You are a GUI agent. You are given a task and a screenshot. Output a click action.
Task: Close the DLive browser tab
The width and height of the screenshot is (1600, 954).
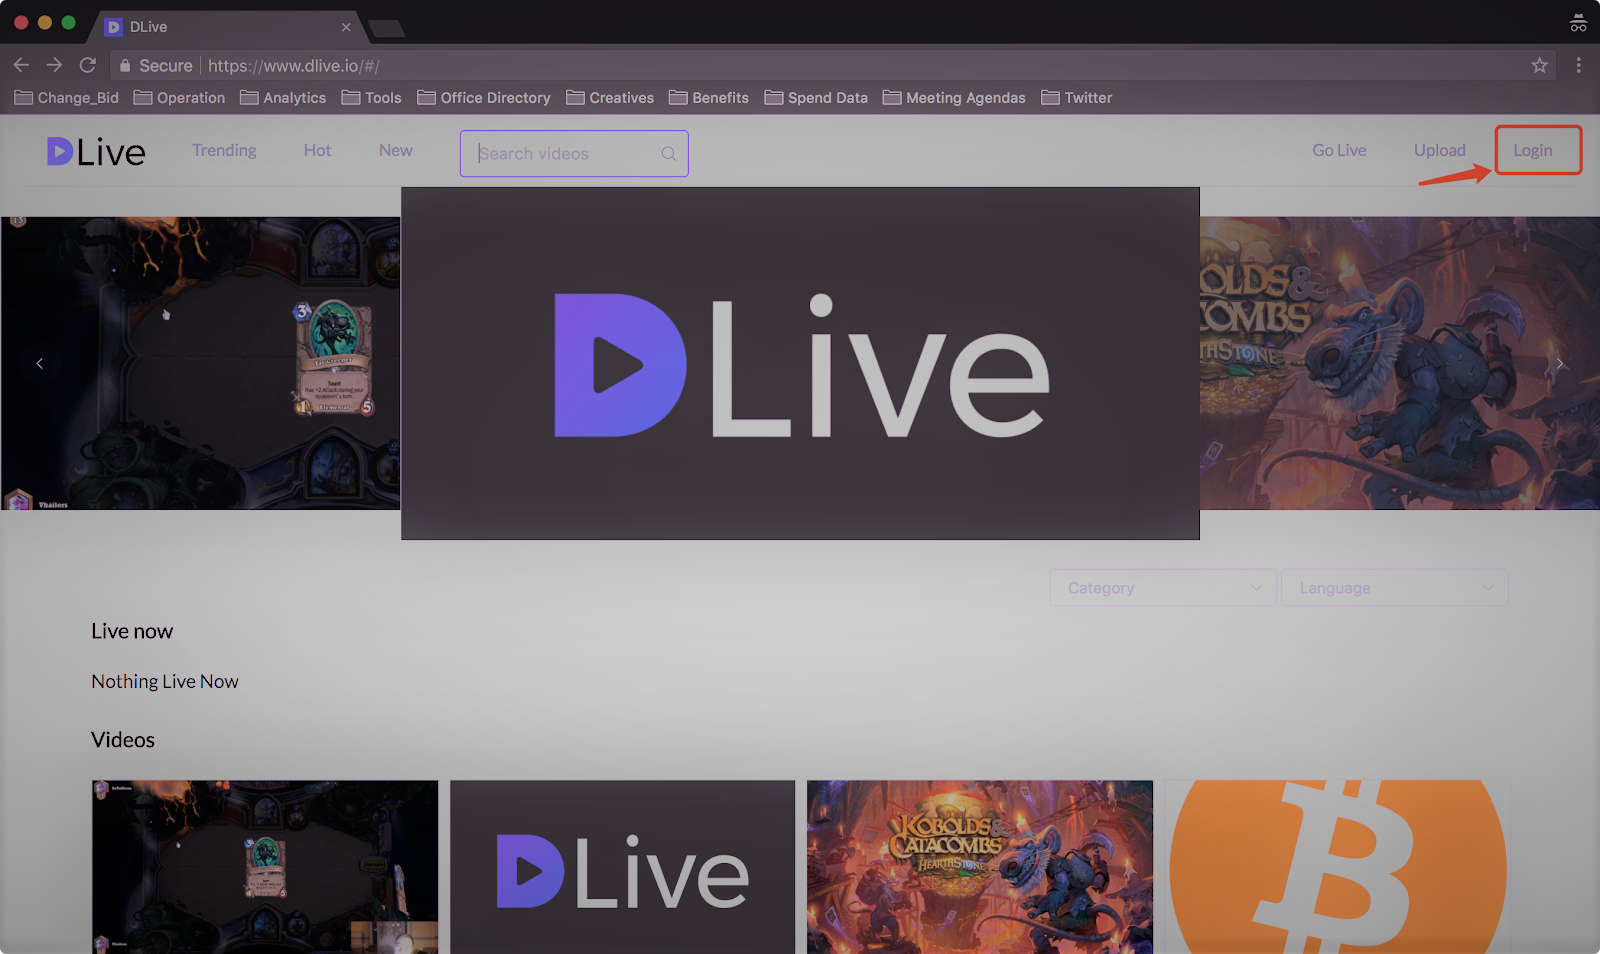(x=346, y=27)
